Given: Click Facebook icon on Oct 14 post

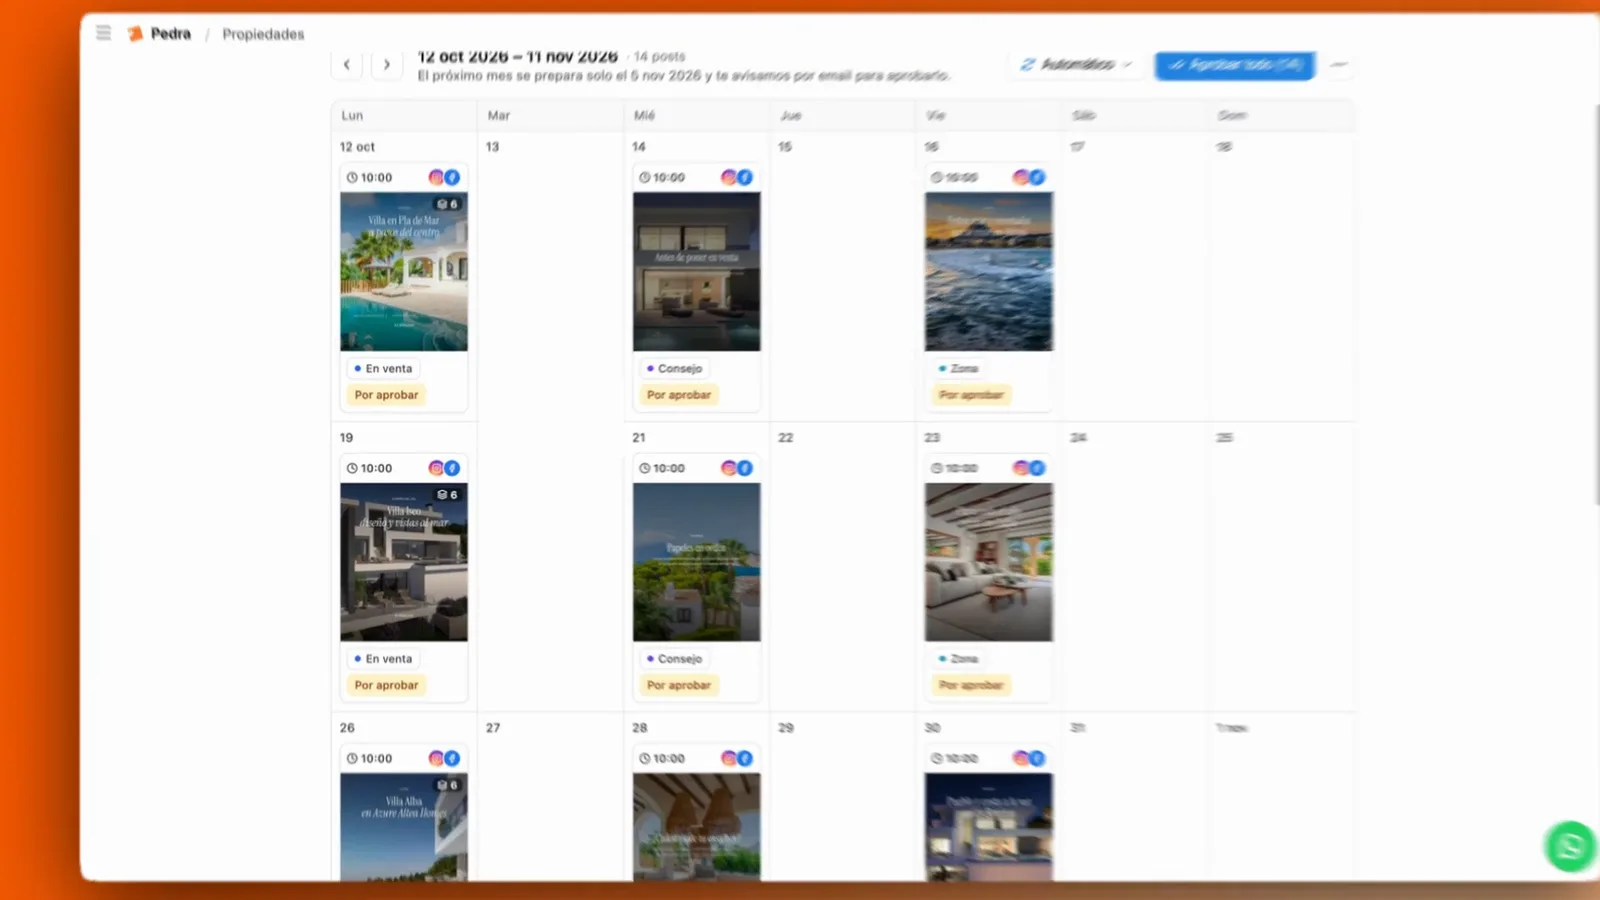Looking at the screenshot, I should pyautogui.click(x=745, y=177).
